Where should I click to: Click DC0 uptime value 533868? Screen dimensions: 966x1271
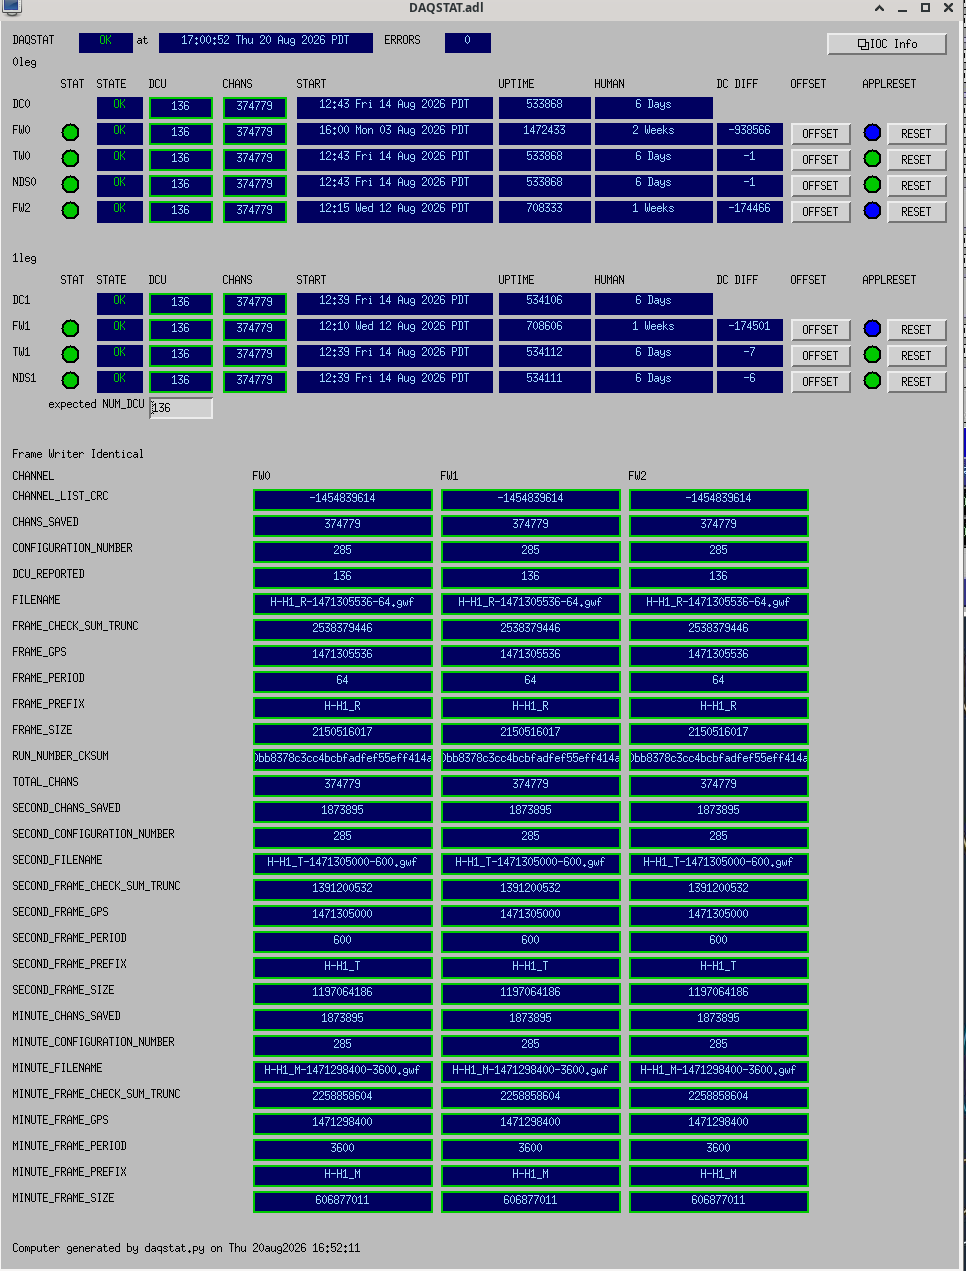click(544, 106)
